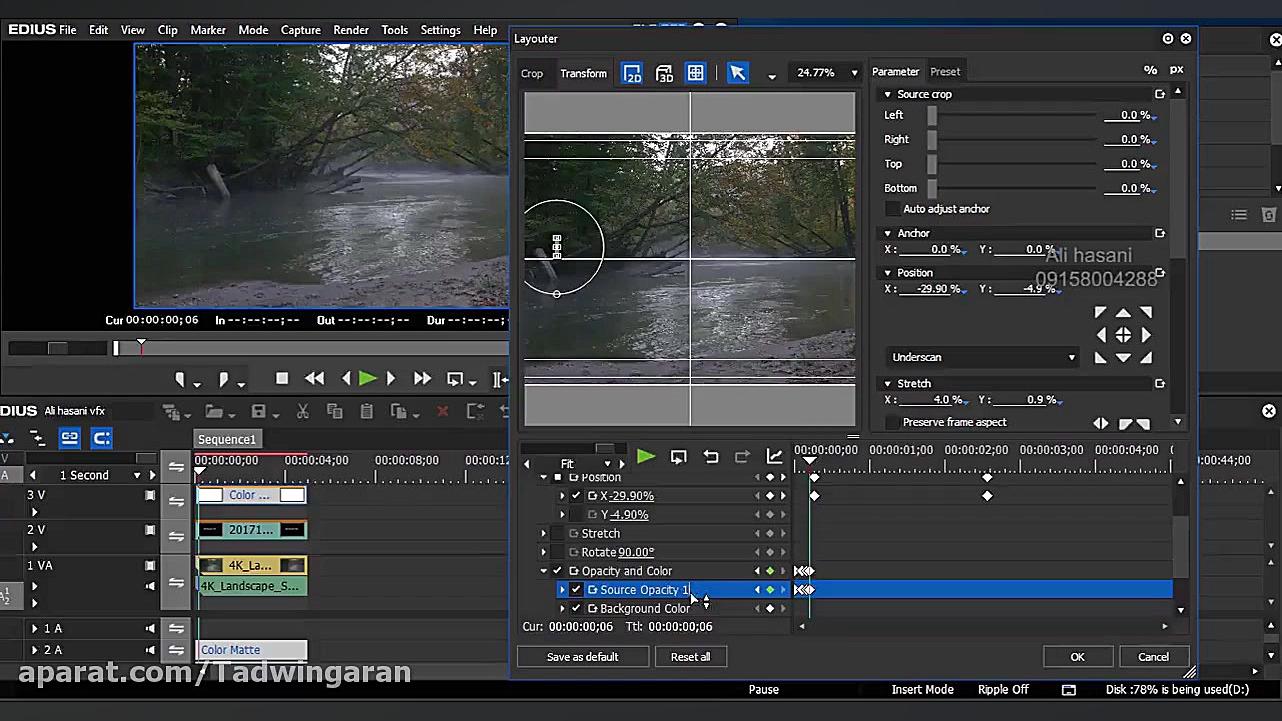Screen dimensions: 1282x721
Task: Select the Color Matte clip on track 2A
Action: [x=251, y=650]
